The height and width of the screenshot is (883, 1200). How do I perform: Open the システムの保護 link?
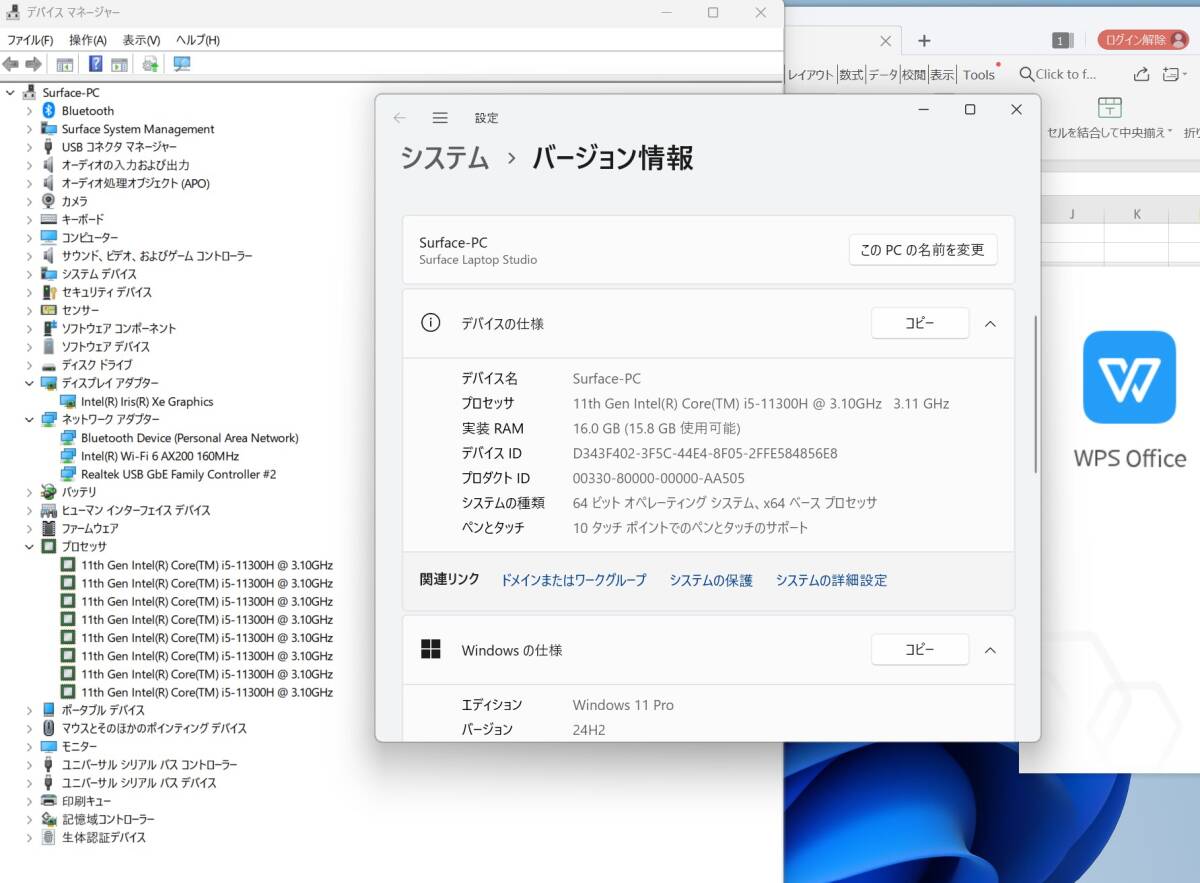[x=711, y=580]
